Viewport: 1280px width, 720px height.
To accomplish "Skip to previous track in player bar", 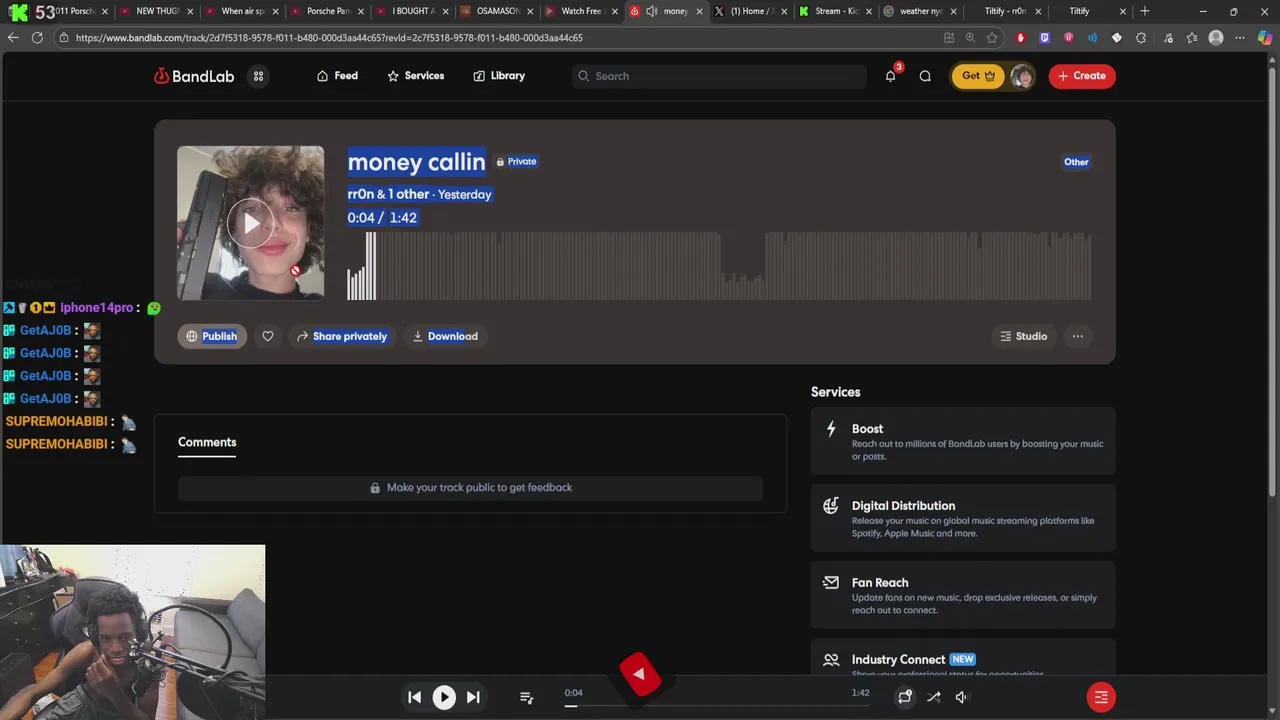I will 414,697.
